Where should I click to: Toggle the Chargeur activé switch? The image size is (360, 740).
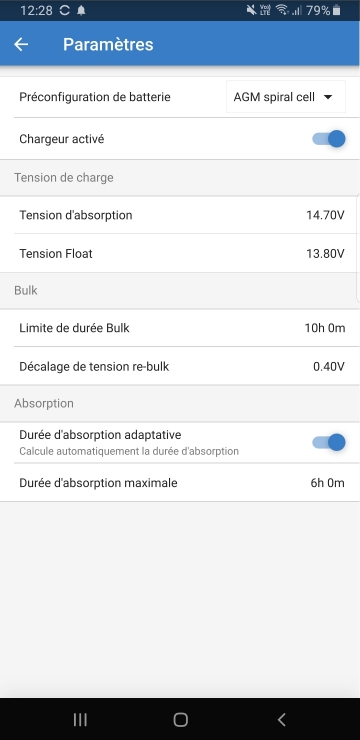click(329, 139)
